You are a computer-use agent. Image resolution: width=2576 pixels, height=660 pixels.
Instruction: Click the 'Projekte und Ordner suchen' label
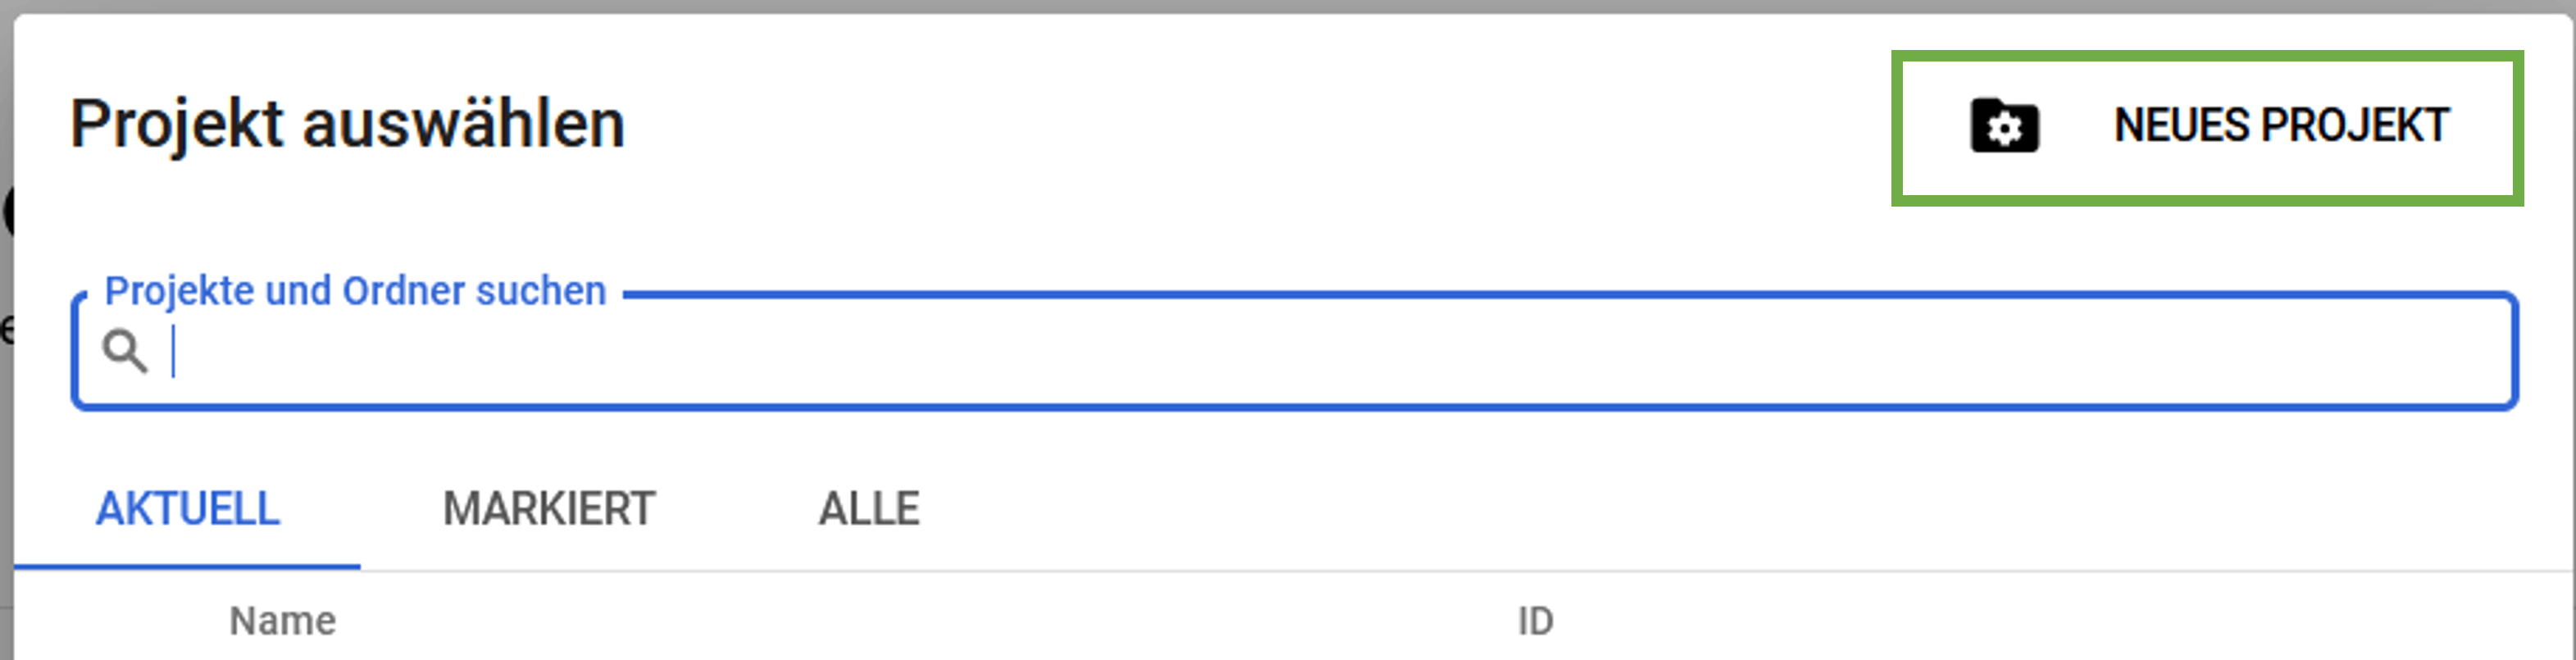(355, 292)
